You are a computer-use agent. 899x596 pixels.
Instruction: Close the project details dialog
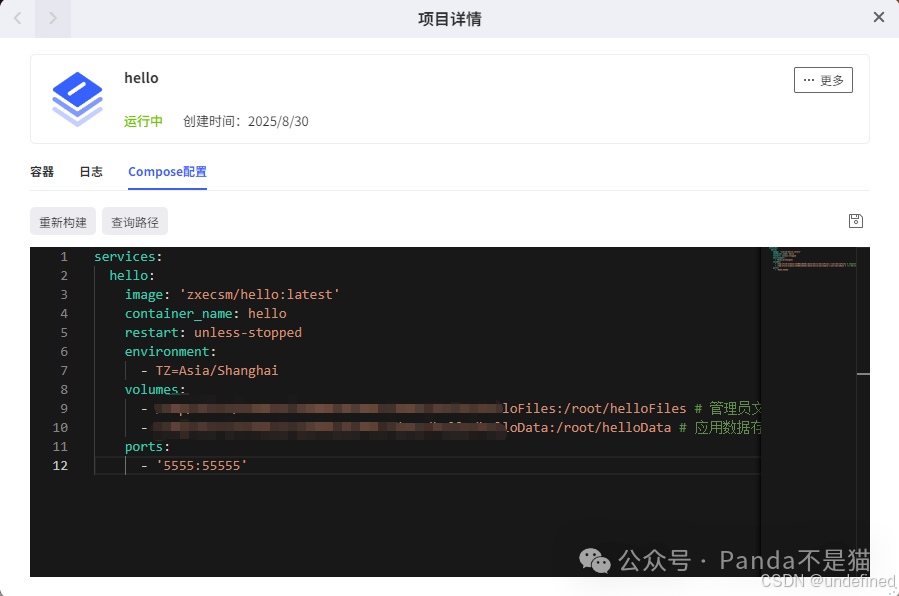878,17
